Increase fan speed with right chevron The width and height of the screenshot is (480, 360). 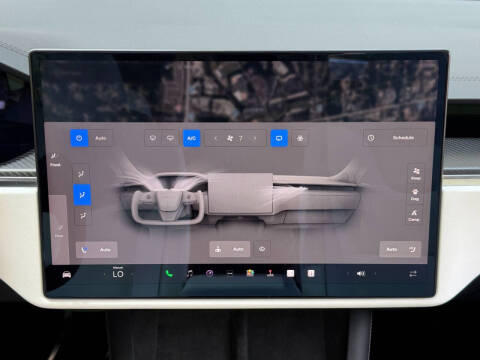click(255, 138)
